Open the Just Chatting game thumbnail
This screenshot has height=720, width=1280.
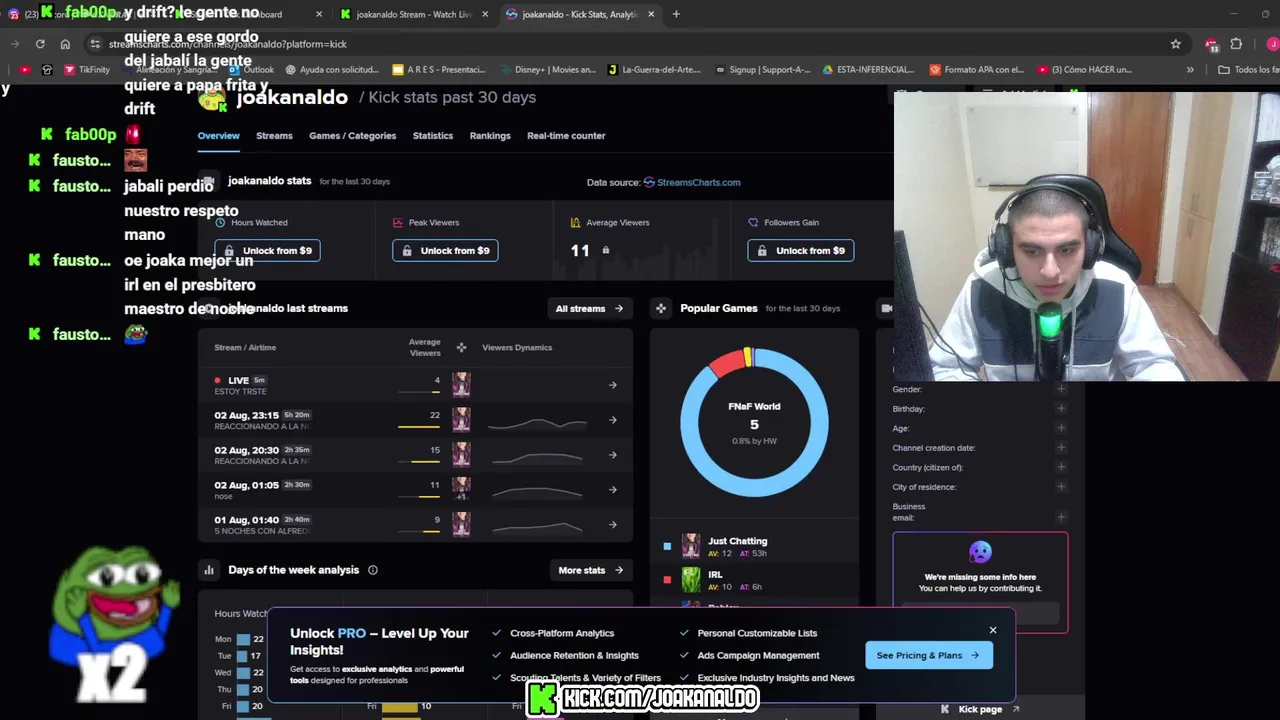coord(691,546)
